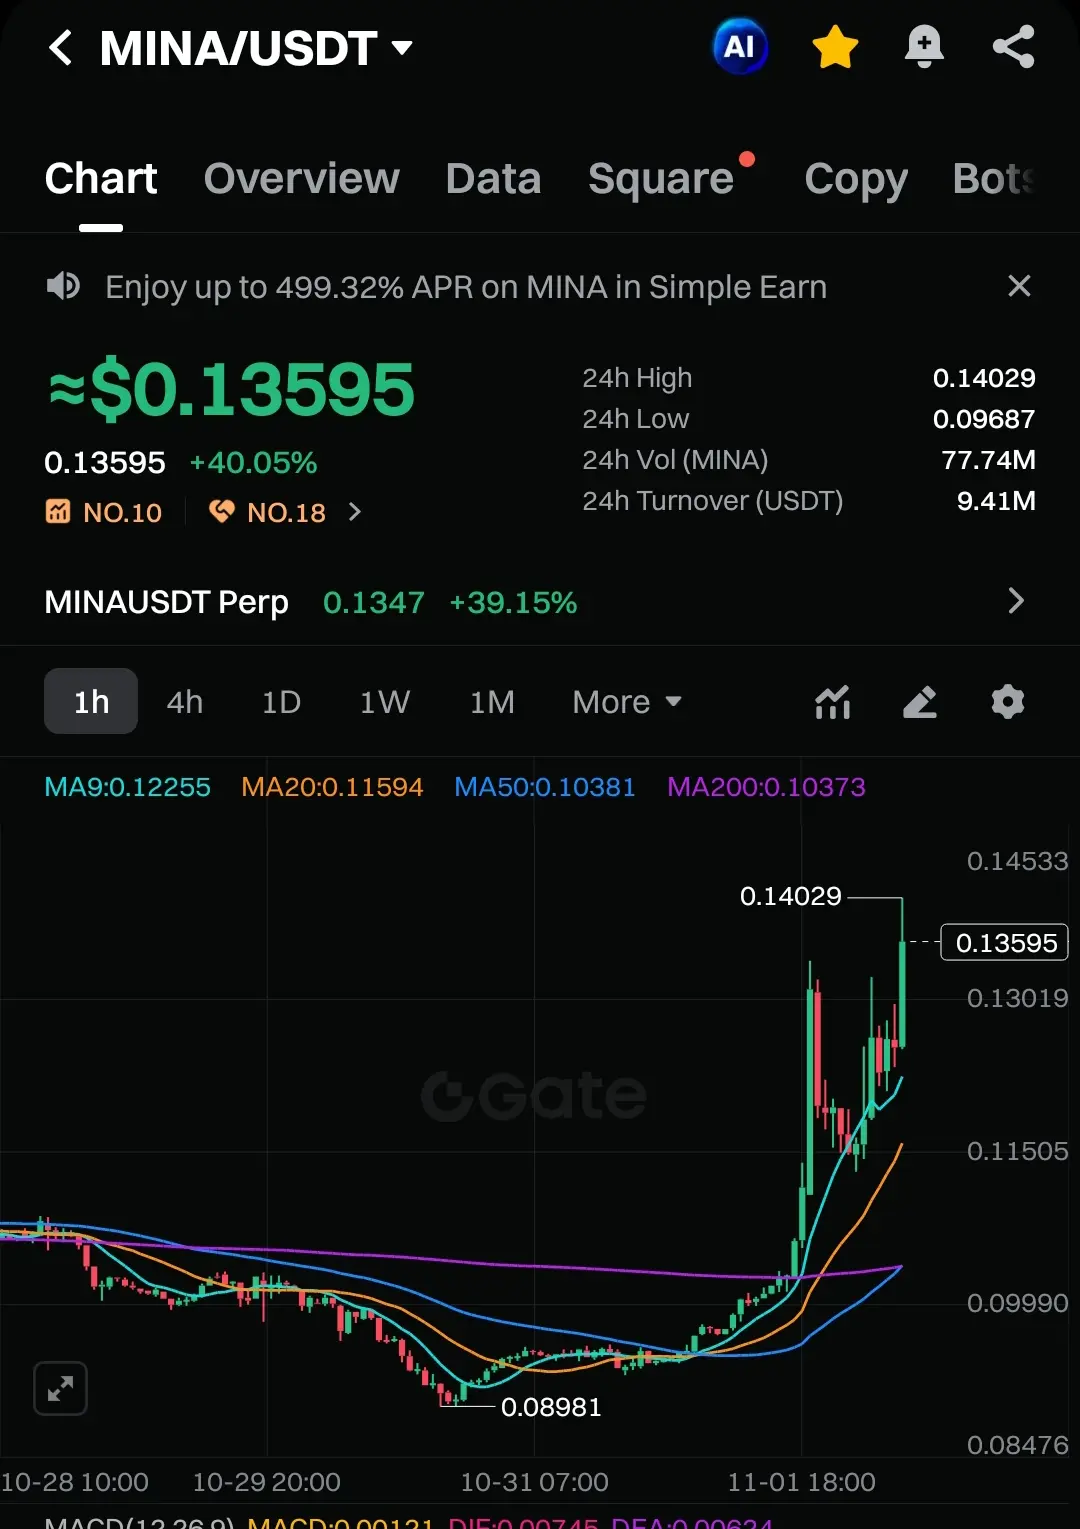Expand the More timeframes dropdown
The image size is (1080, 1529).
[627, 701]
